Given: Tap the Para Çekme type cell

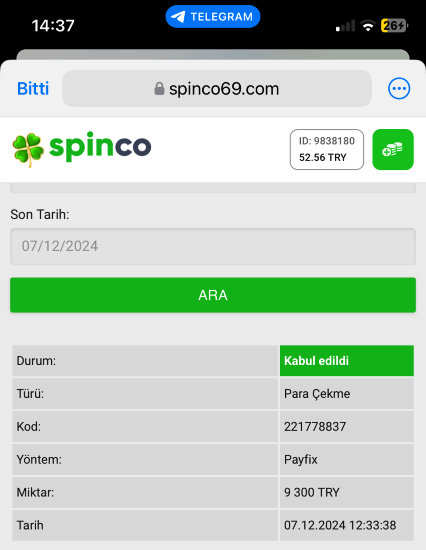Looking at the screenshot, I should pyautogui.click(x=347, y=394).
